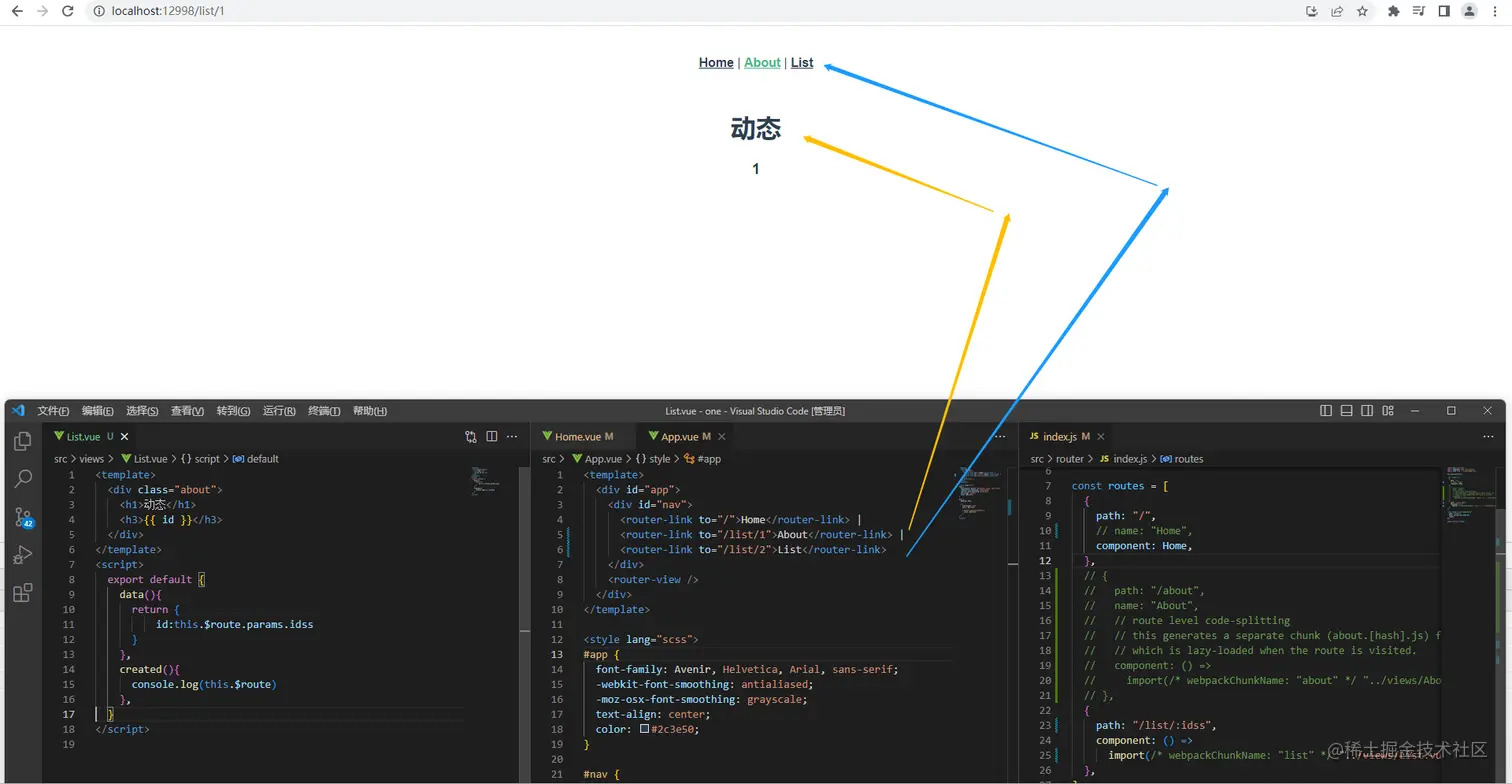Open the Extensions view in activity bar
1512x784 pixels.
[22, 593]
